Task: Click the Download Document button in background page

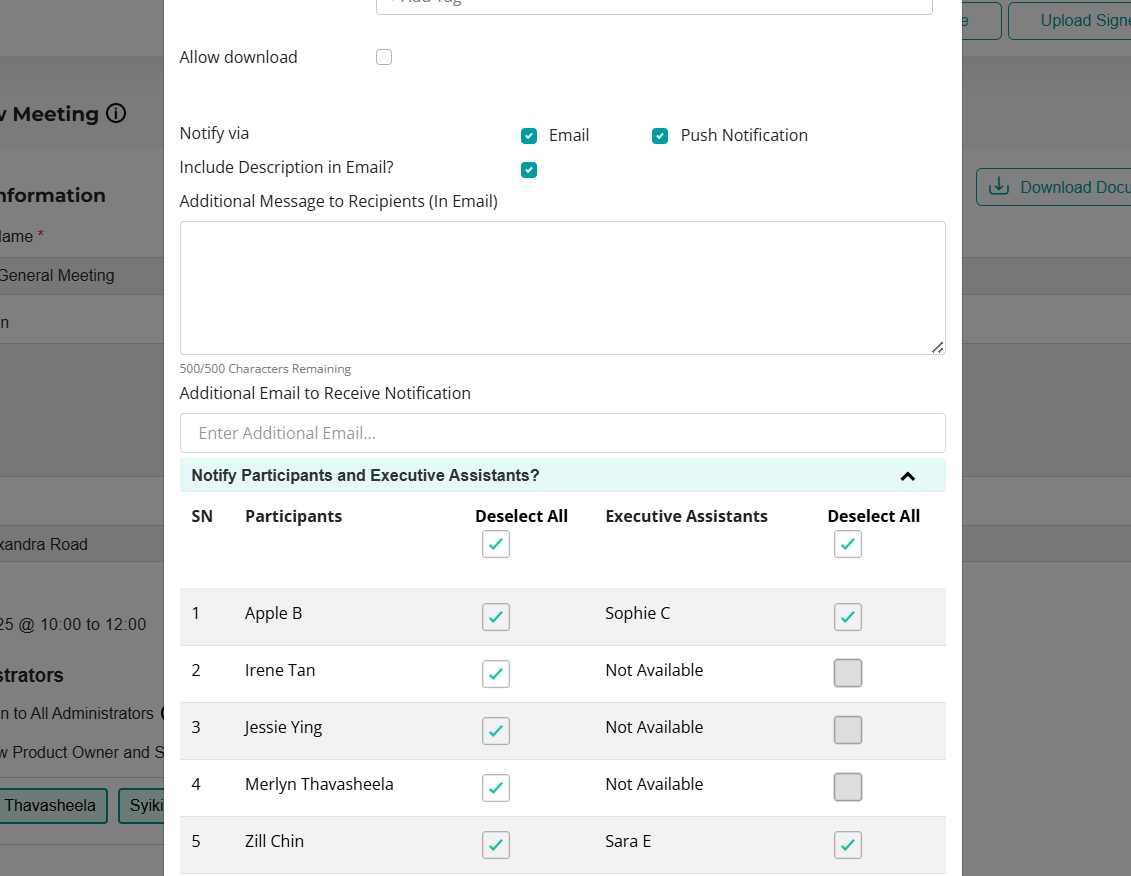Action: (1053, 187)
